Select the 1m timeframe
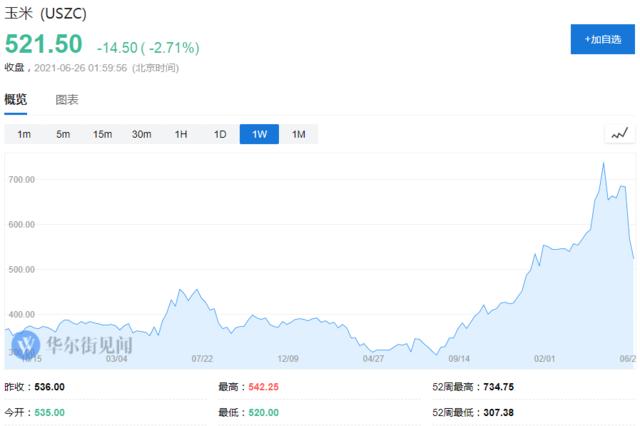This screenshot has width=640, height=426. click(x=24, y=134)
